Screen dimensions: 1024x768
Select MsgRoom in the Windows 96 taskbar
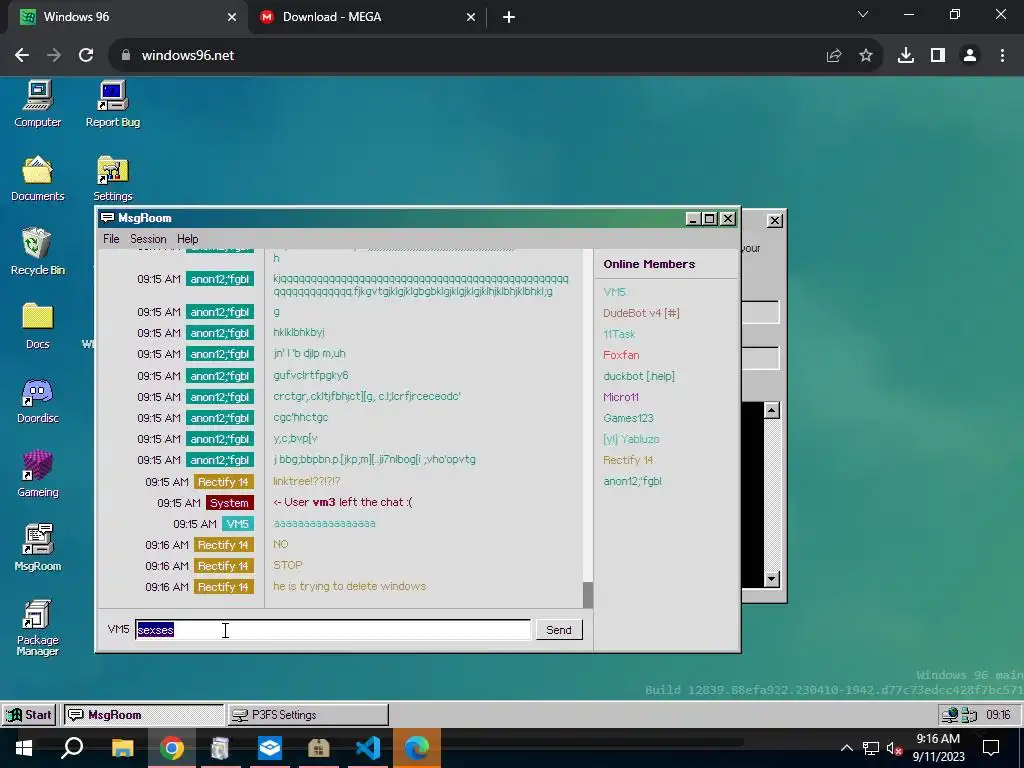click(x=144, y=715)
